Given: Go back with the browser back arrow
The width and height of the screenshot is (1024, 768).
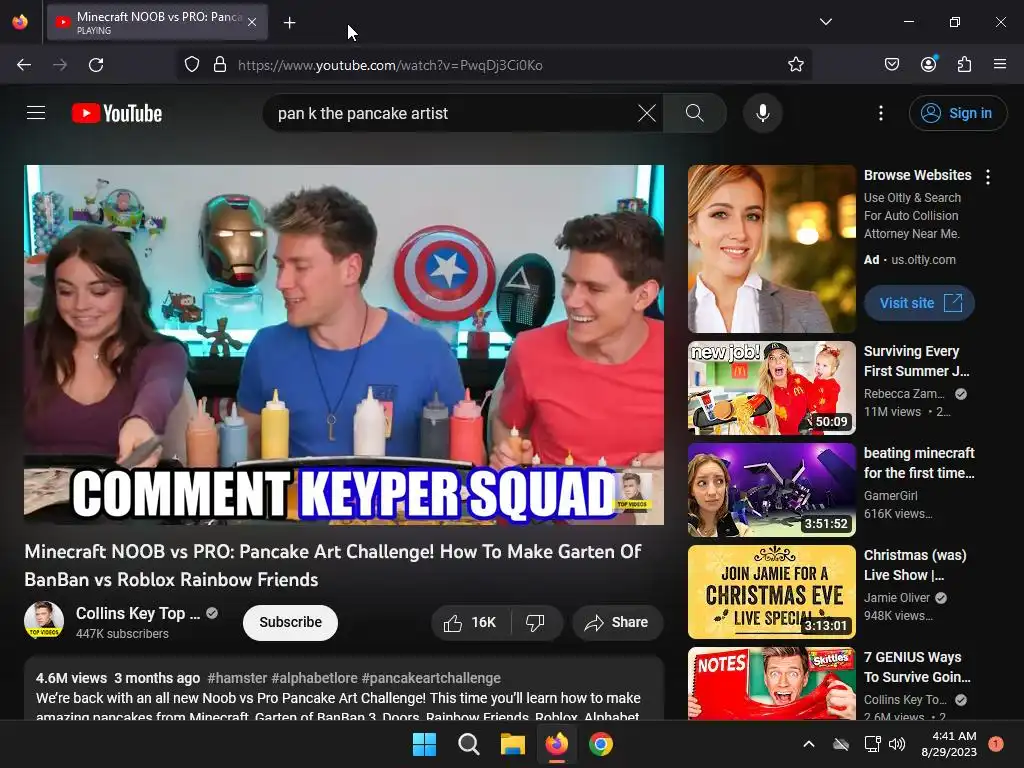Looking at the screenshot, I should tap(24, 65).
